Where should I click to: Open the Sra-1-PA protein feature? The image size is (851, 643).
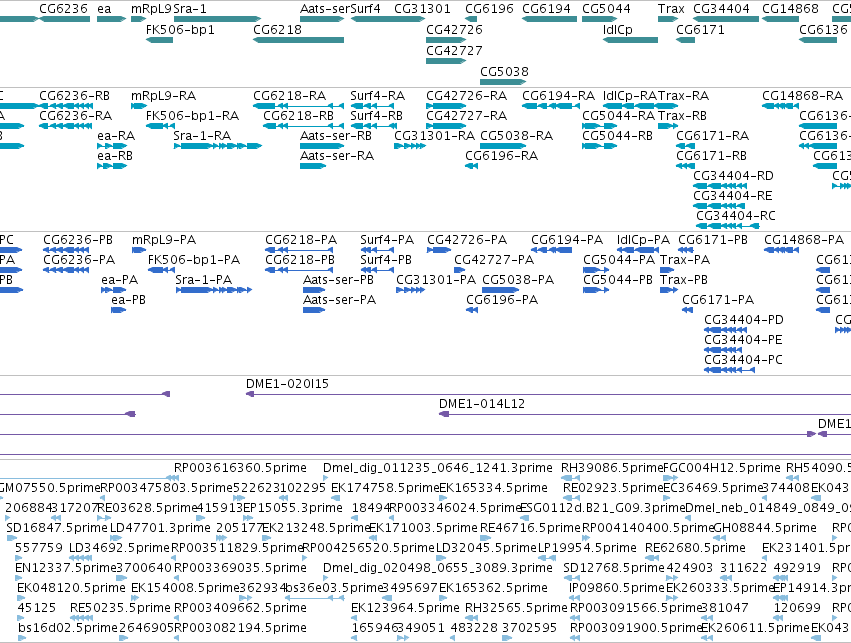coord(214,290)
